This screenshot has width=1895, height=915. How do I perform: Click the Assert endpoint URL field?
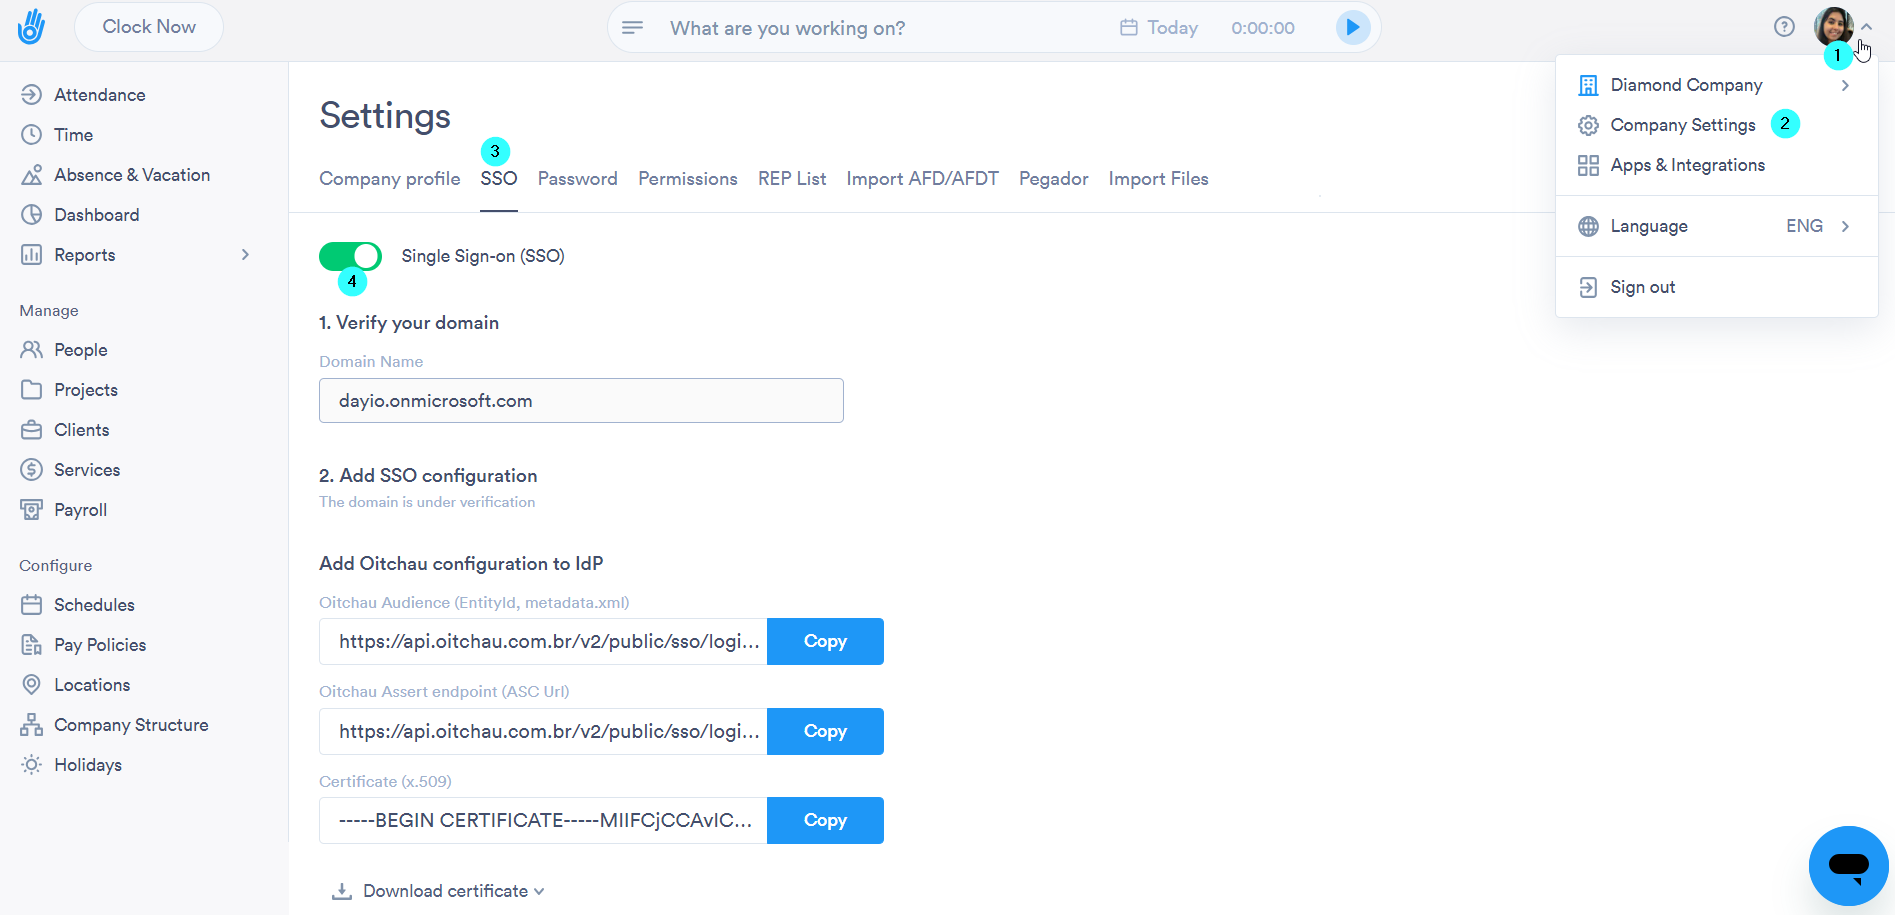tap(543, 731)
